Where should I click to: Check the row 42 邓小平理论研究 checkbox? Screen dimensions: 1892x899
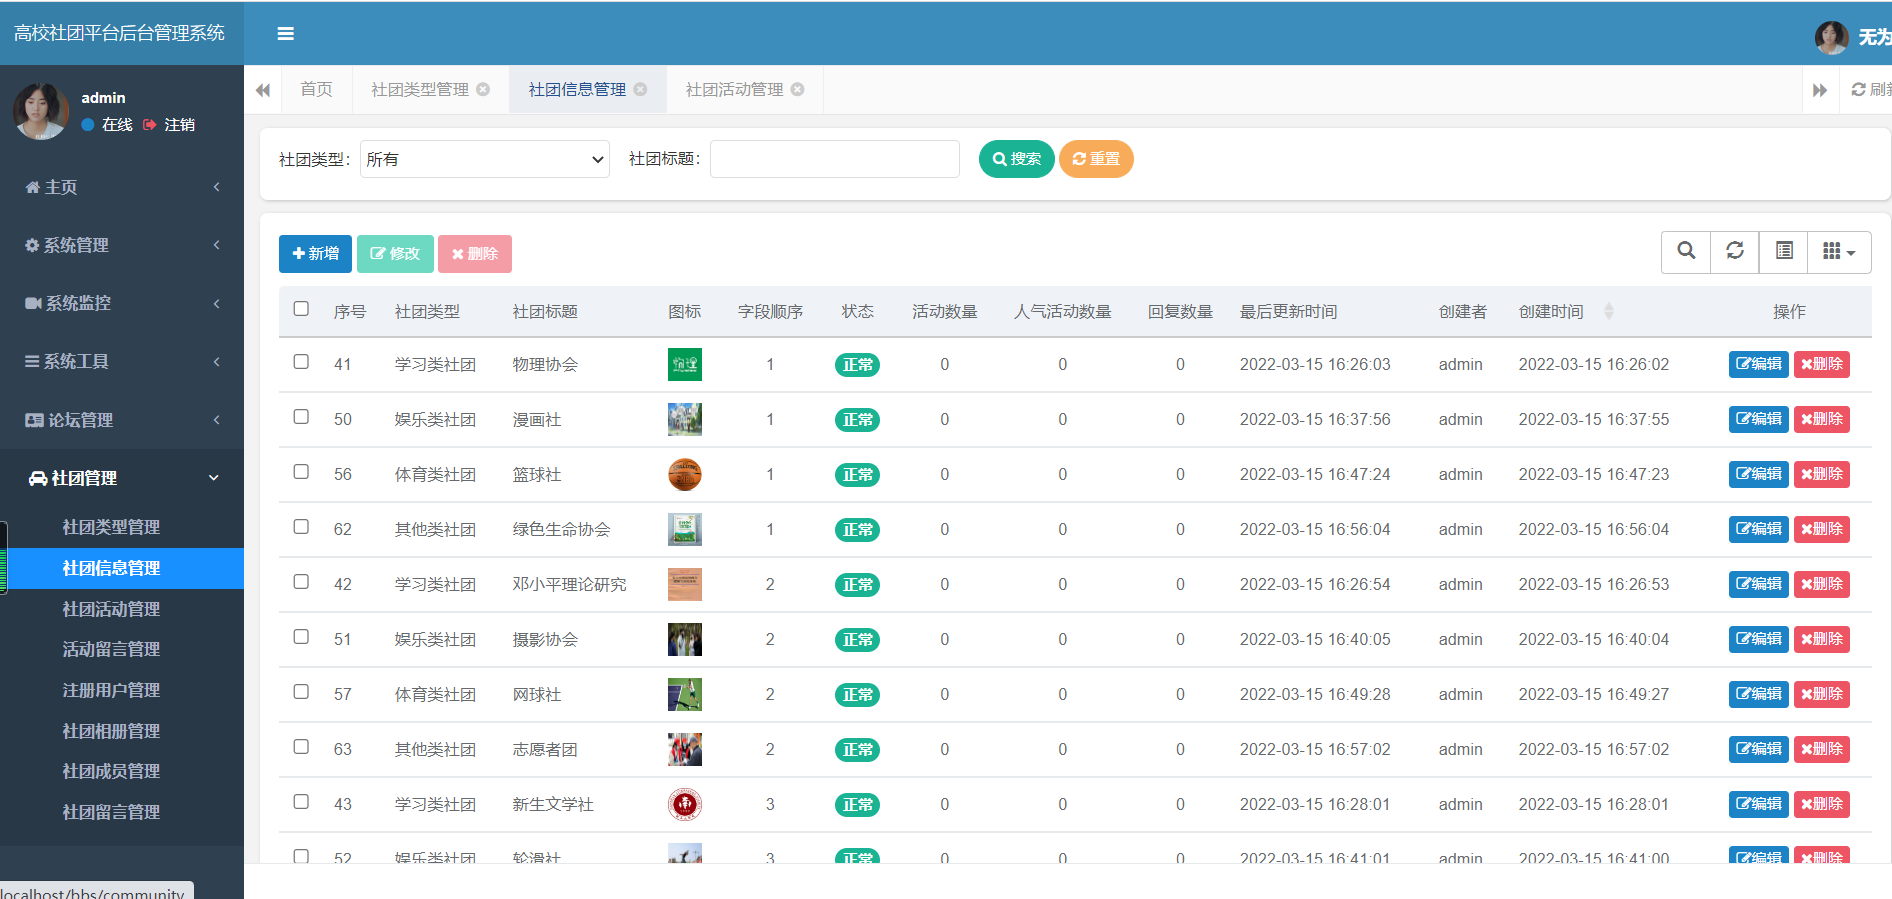(301, 581)
